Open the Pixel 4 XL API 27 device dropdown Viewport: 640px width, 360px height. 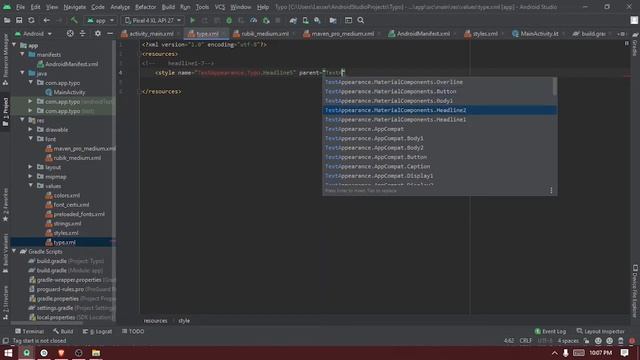tap(153, 20)
